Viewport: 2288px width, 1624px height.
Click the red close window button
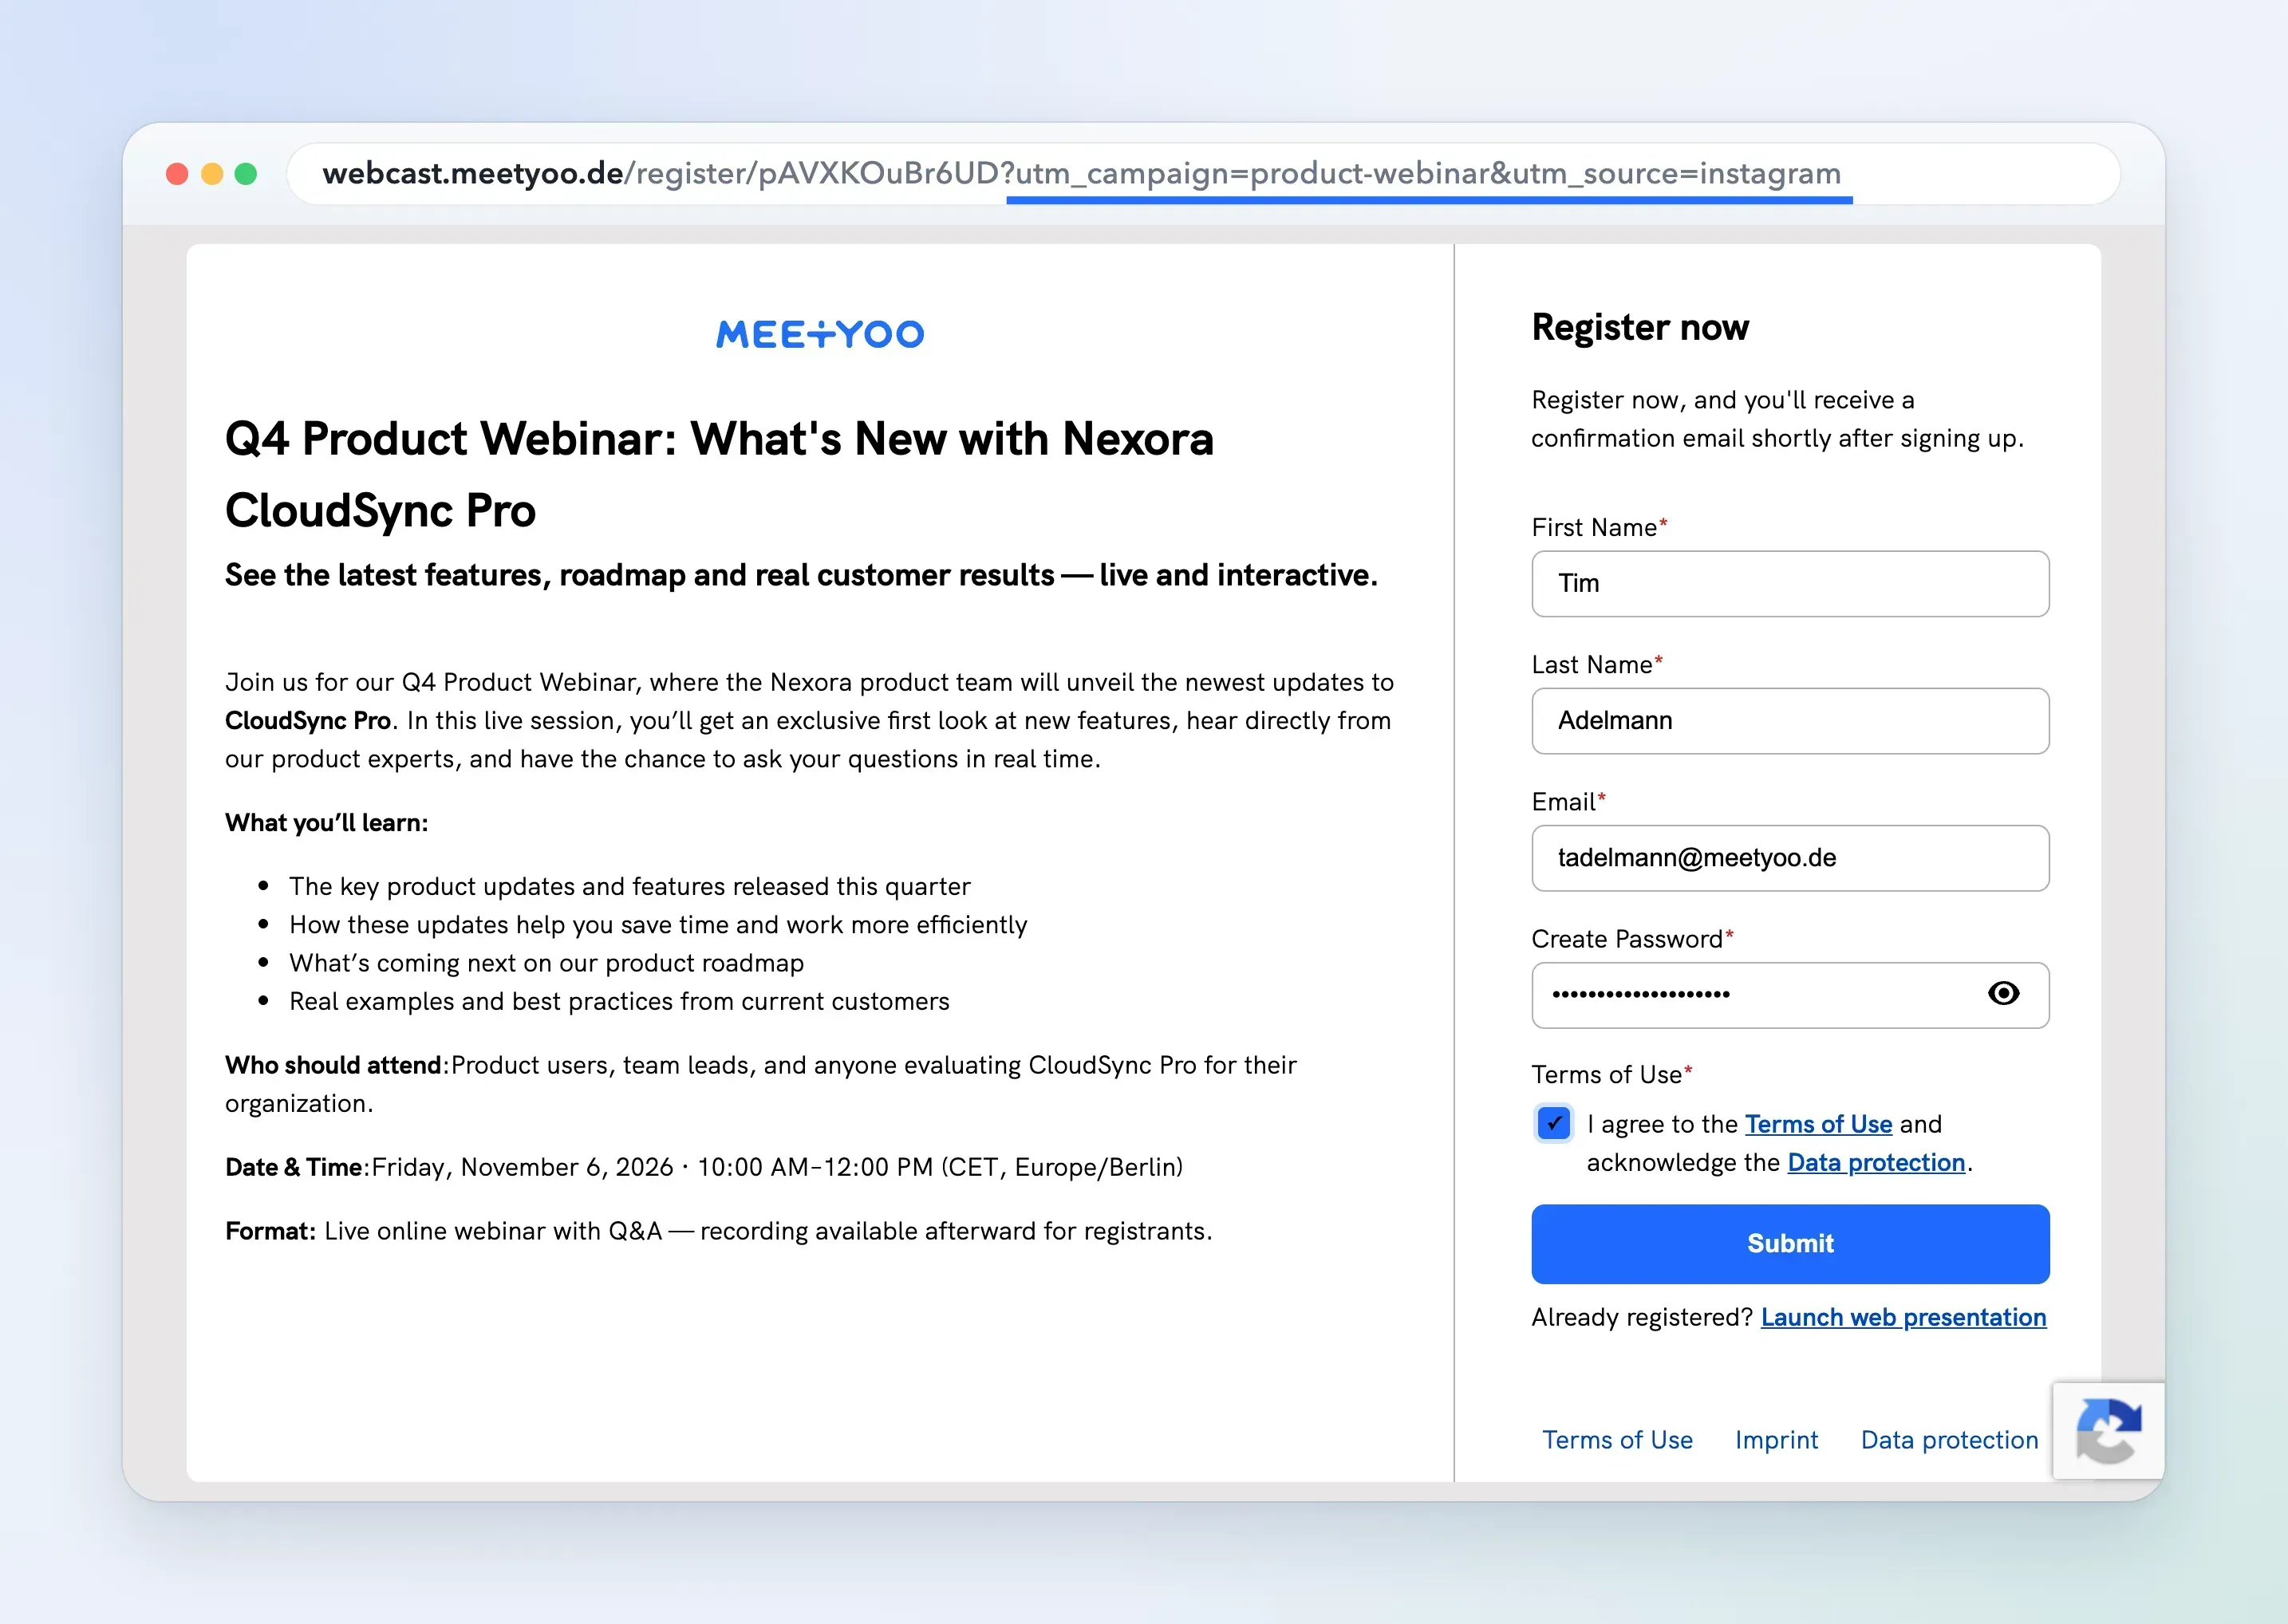[177, 174]
